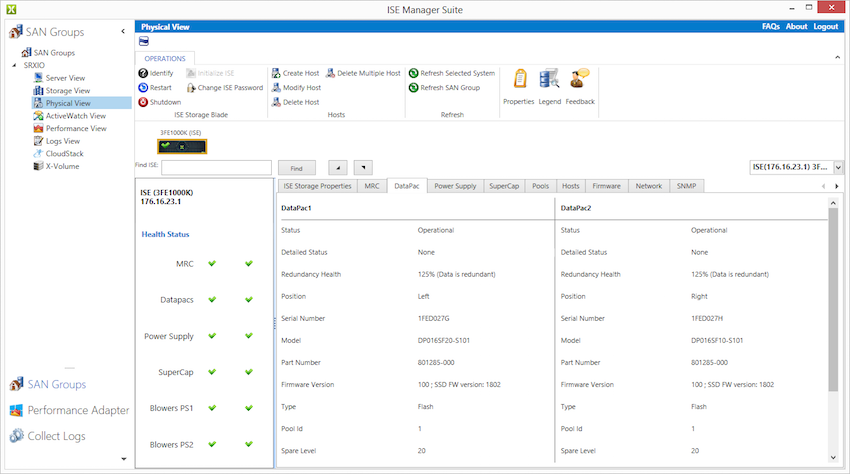Screen dimensions: 850x474
Task: Collapse the SRXIO tree node
Action: coord(15,65)
